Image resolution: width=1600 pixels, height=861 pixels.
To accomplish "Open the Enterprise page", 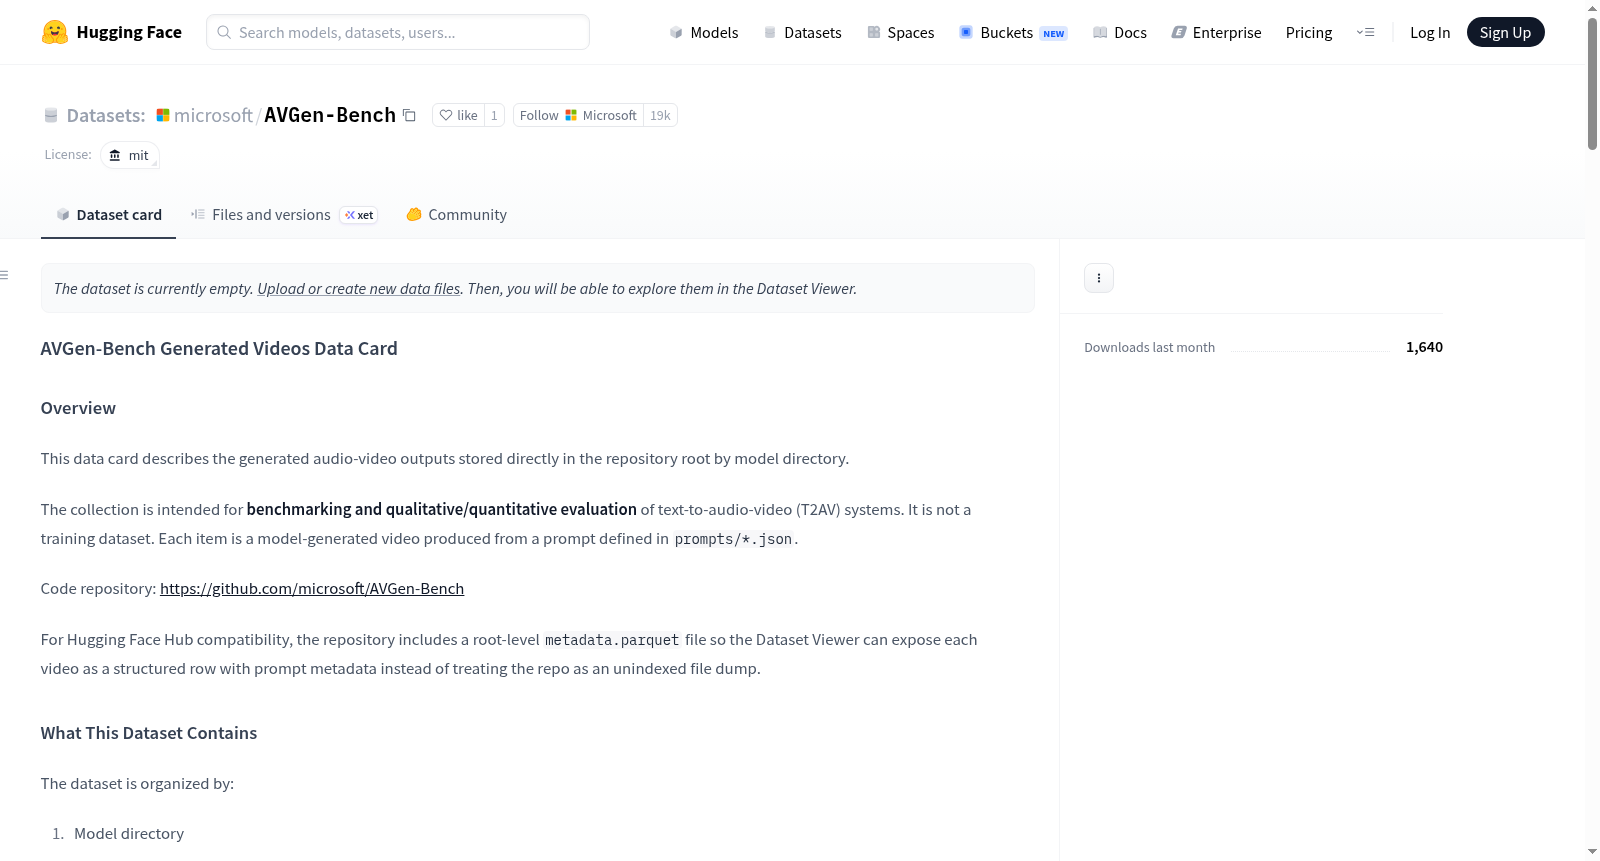I will click(1216, 32).
